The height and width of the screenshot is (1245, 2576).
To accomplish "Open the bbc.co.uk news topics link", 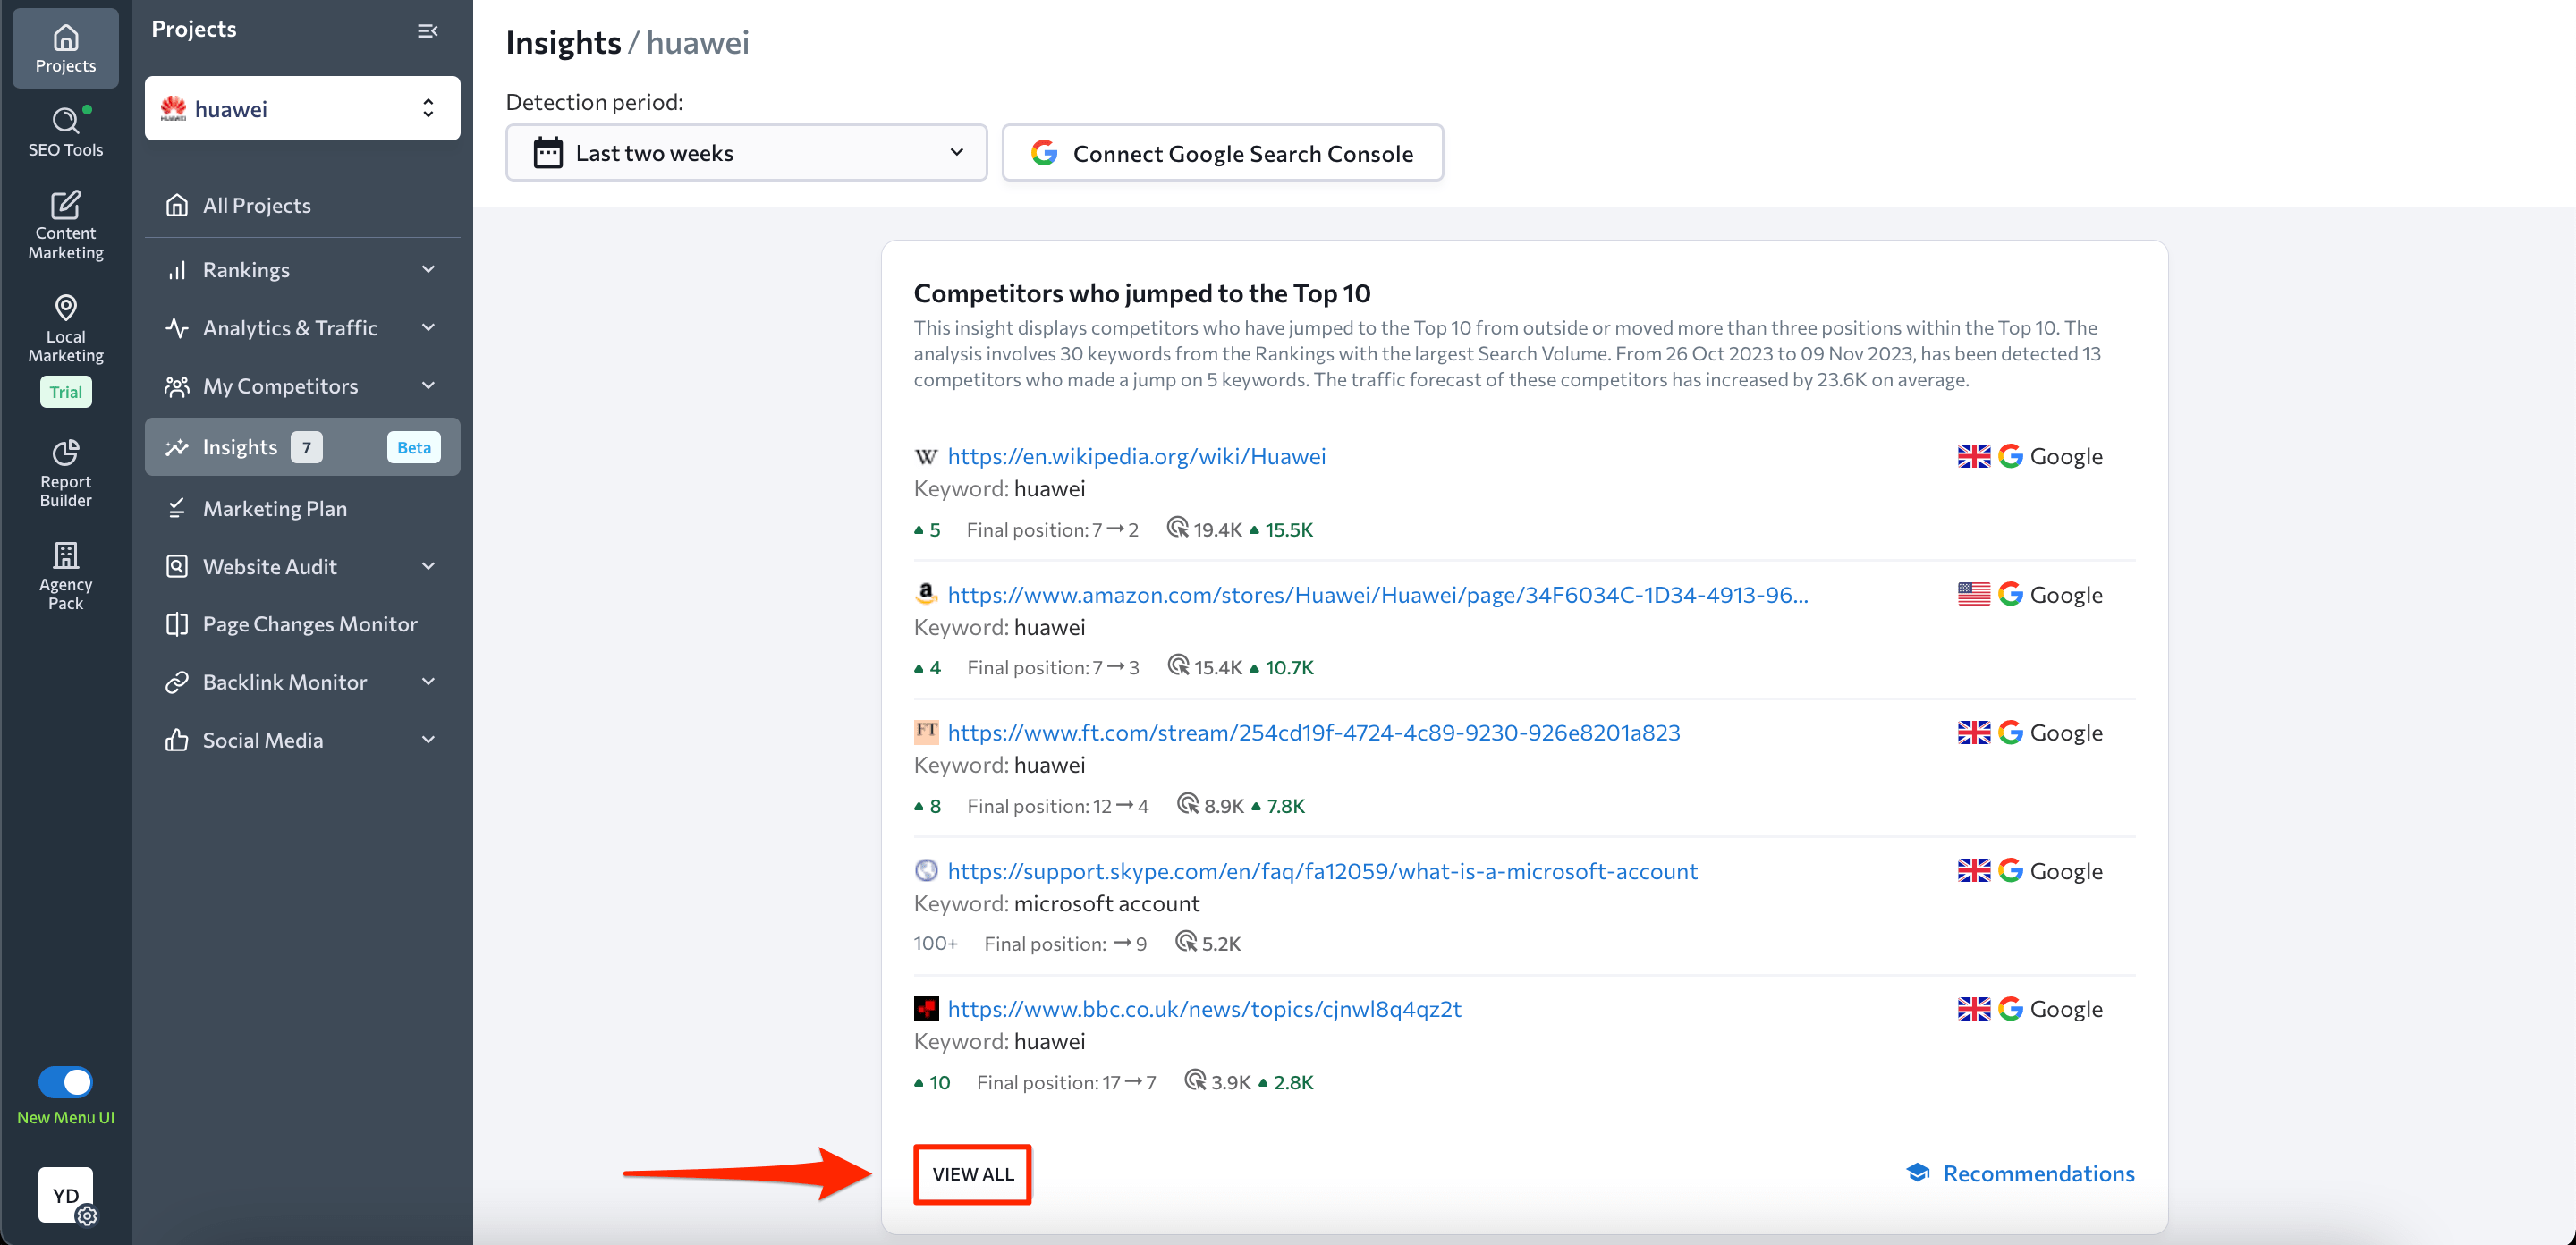I will [x=1204, y=1008].
